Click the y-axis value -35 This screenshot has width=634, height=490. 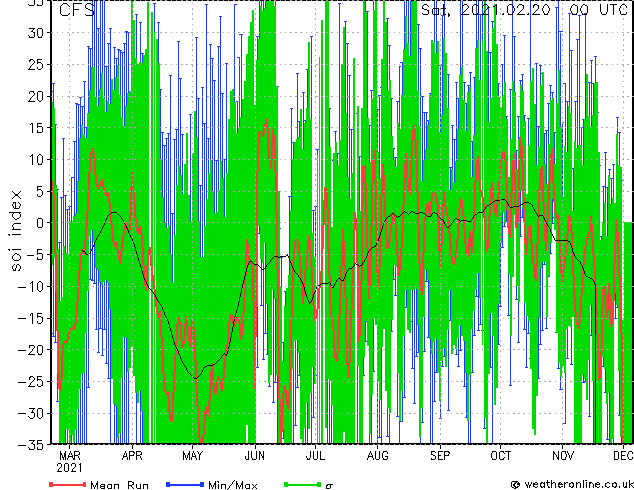tap(31, 445)
